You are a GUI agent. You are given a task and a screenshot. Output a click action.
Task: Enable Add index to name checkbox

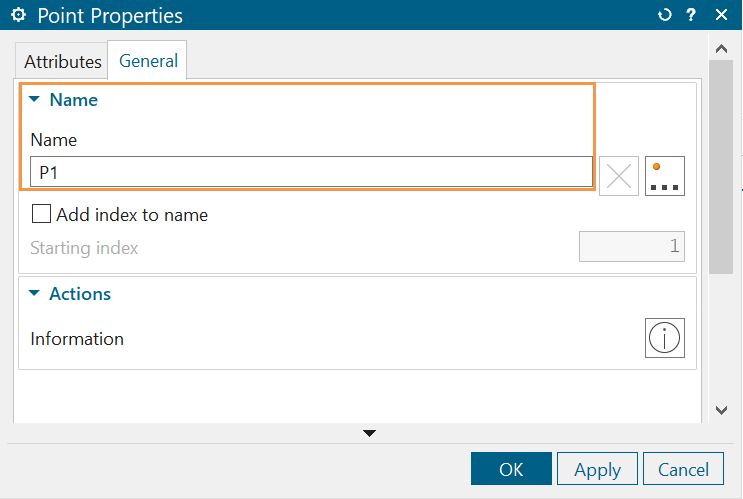[x=42, y=214]
